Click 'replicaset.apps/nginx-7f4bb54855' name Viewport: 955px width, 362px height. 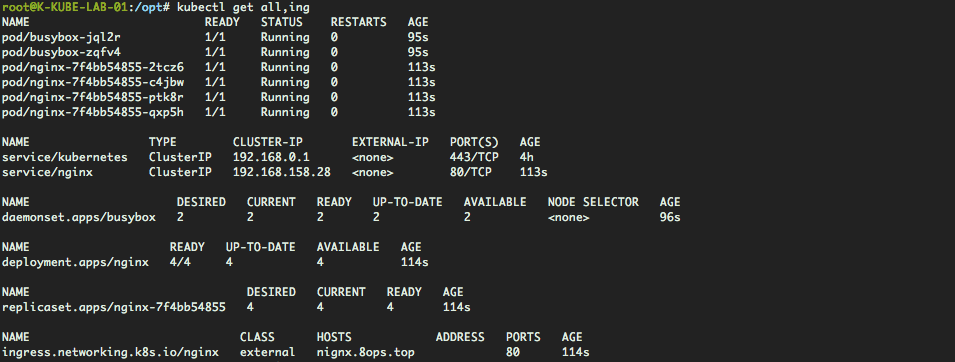click(x=114, y=308)
